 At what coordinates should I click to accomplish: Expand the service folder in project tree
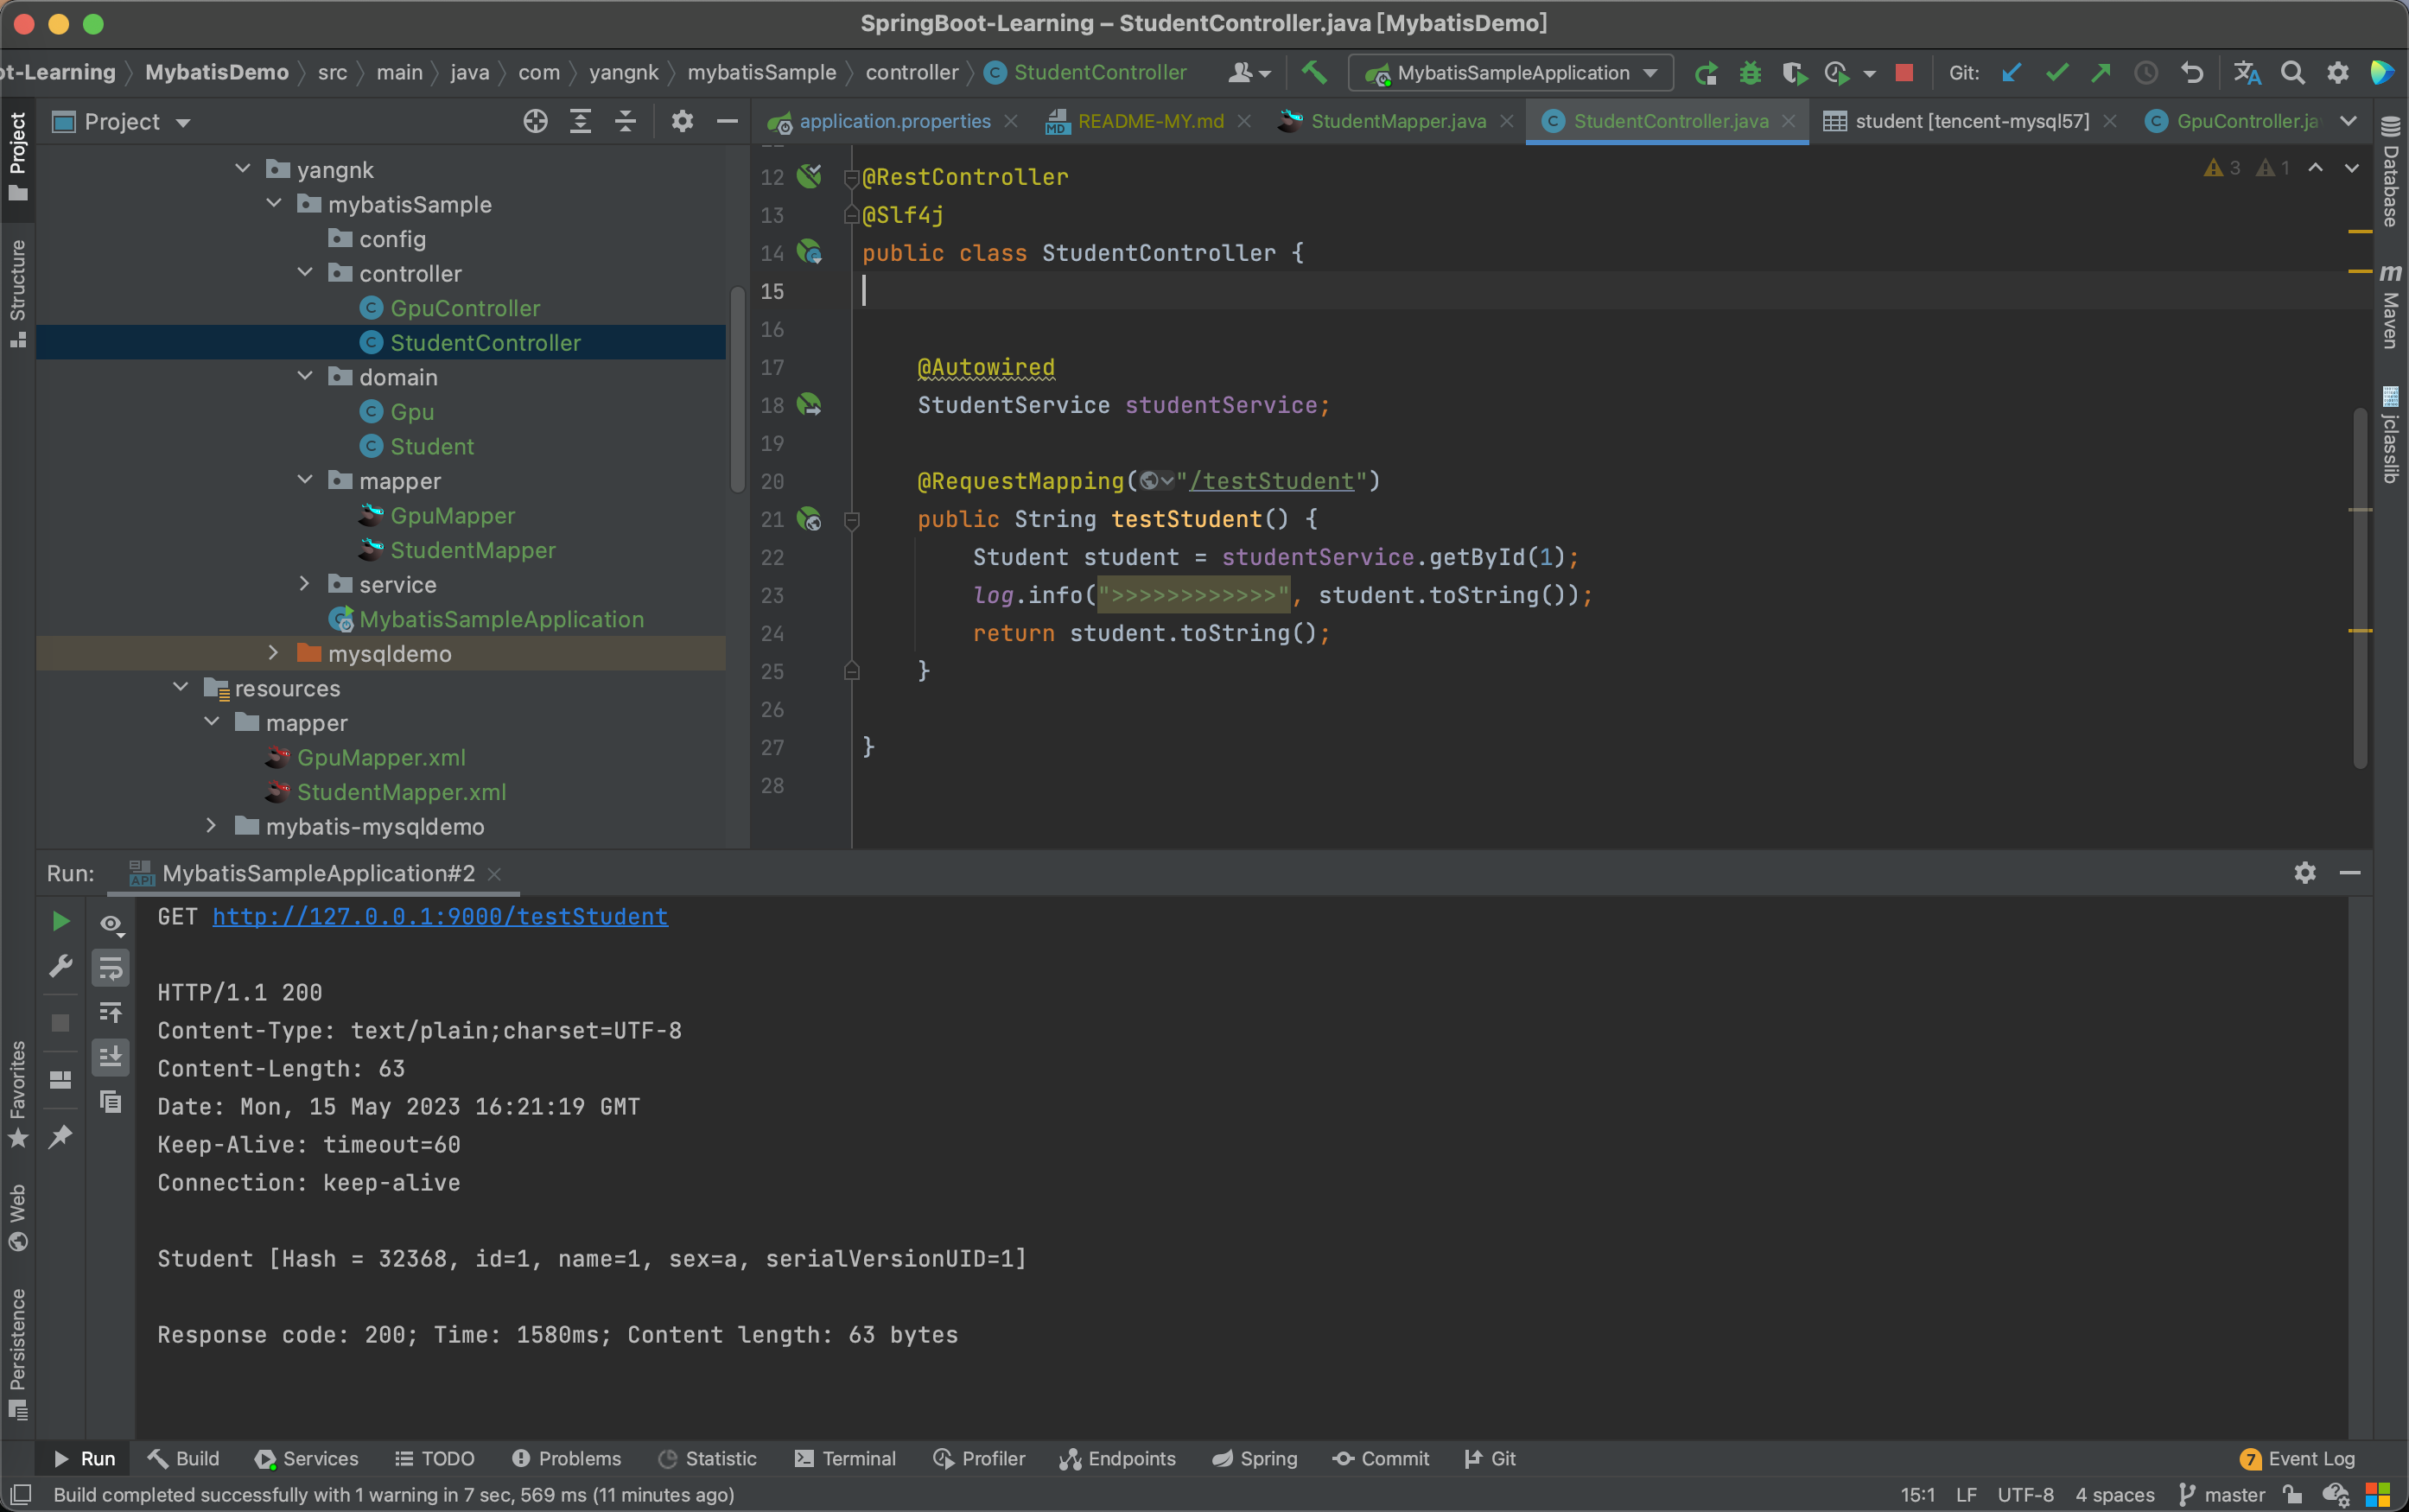coord(304,584)
